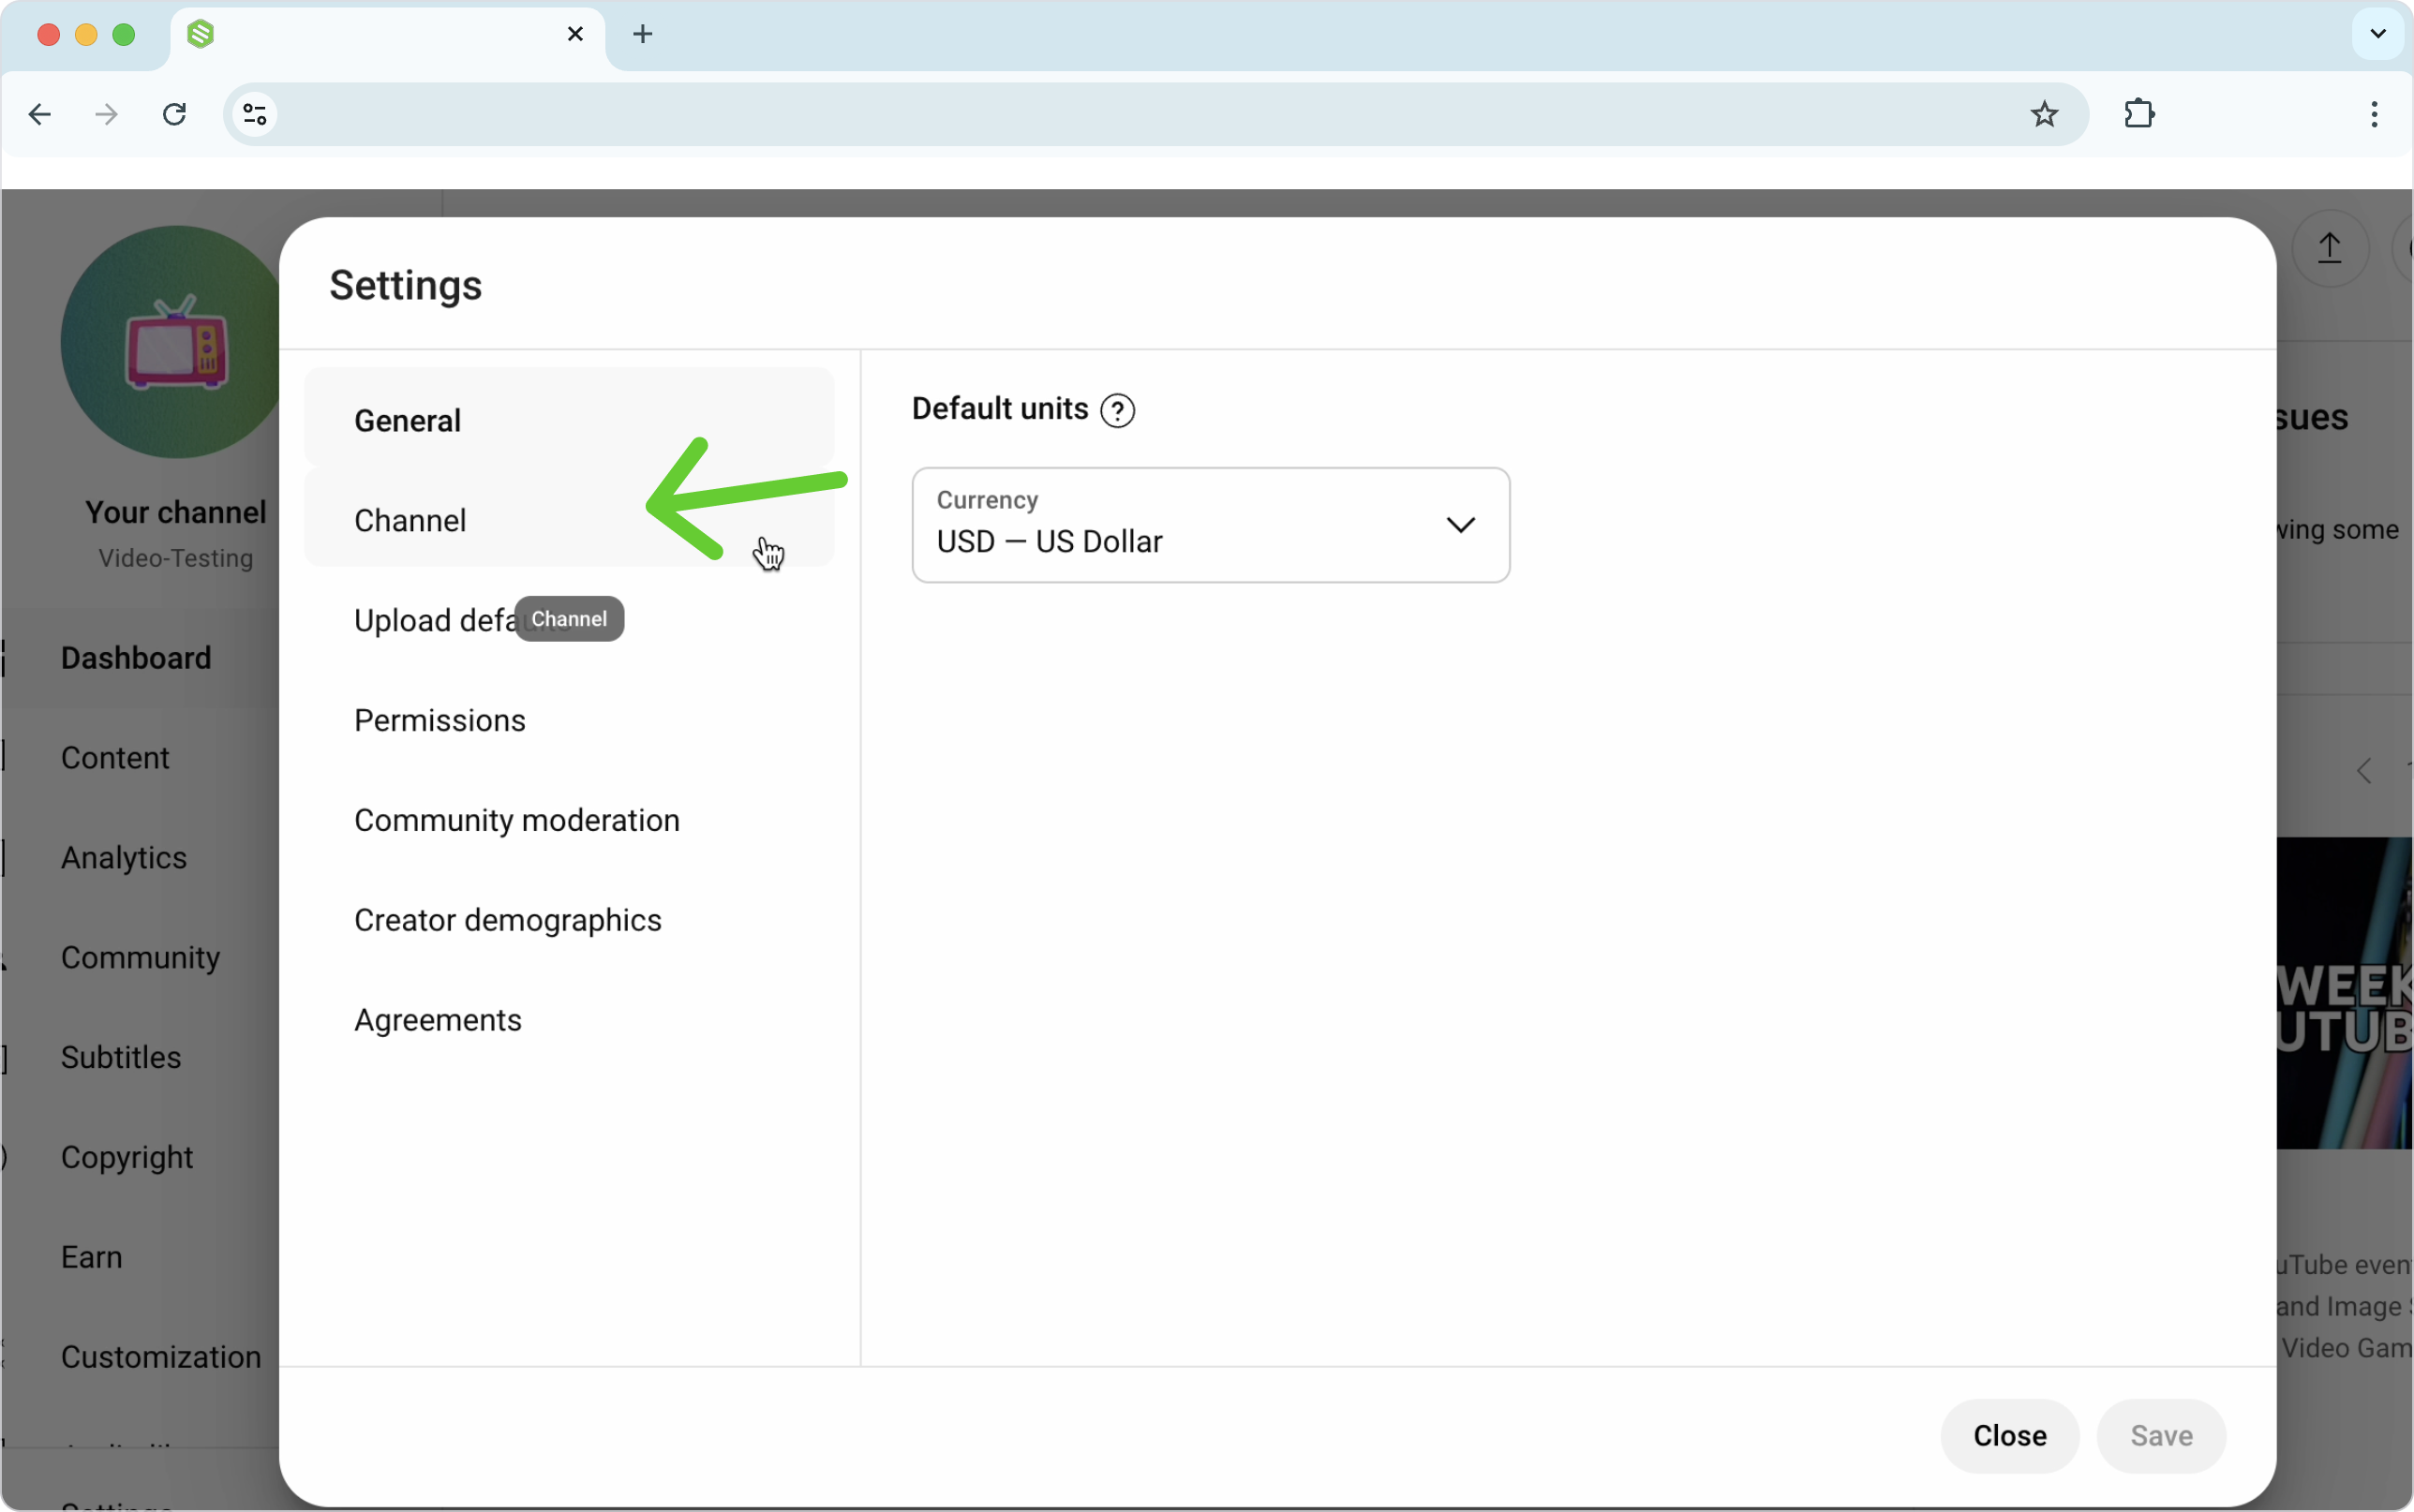
Task: Go to Permissions settings
Action: tap(439, 720)
